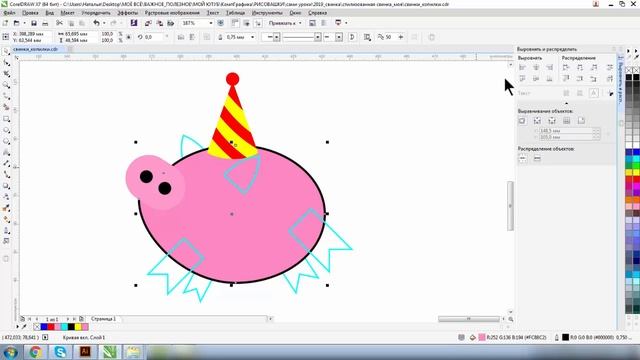Select the Color Eyedropper tool in the toolbox
Image resolution: width=640 pixels, height=360 pixels.
[6, 208]
